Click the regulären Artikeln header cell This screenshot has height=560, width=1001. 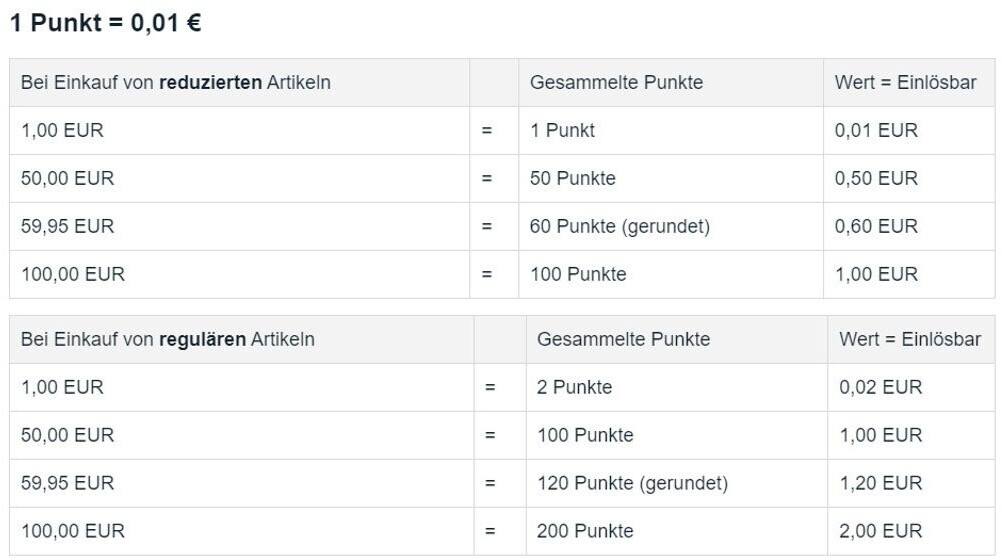[241, 339]
